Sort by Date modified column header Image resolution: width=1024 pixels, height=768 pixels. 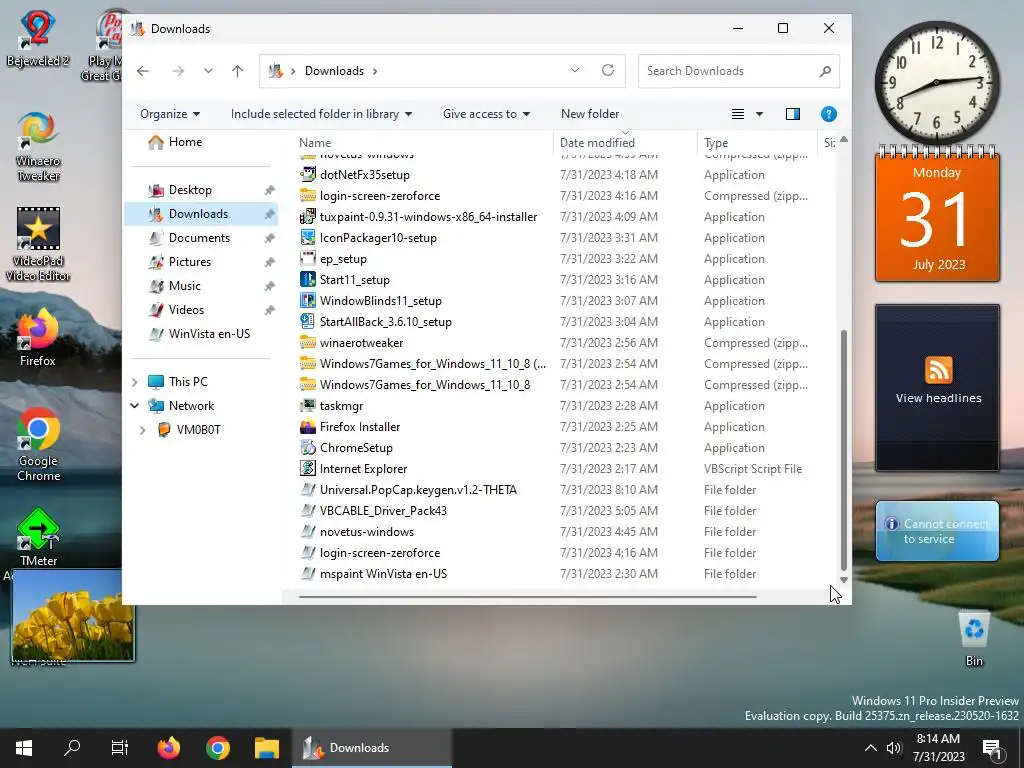tap(597, 142)
